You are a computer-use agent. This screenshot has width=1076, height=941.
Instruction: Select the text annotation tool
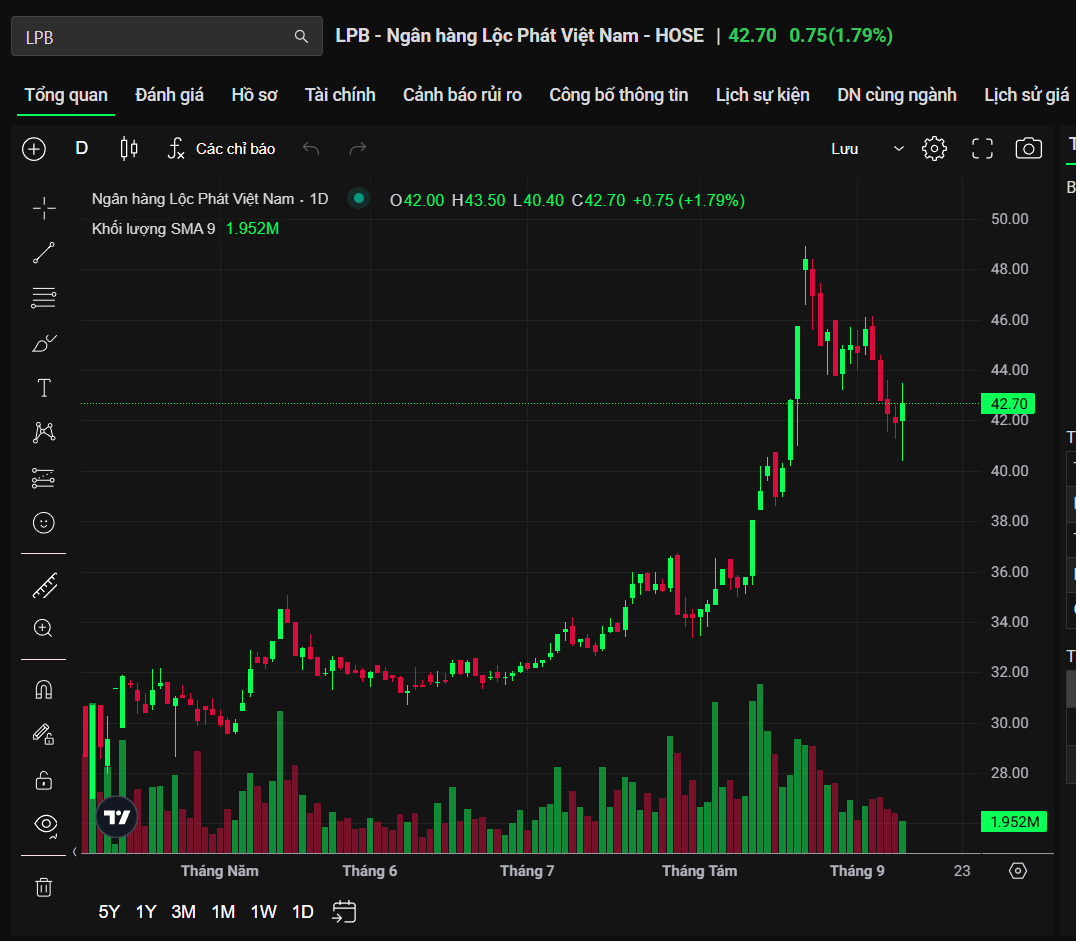(x=44, y=388)
